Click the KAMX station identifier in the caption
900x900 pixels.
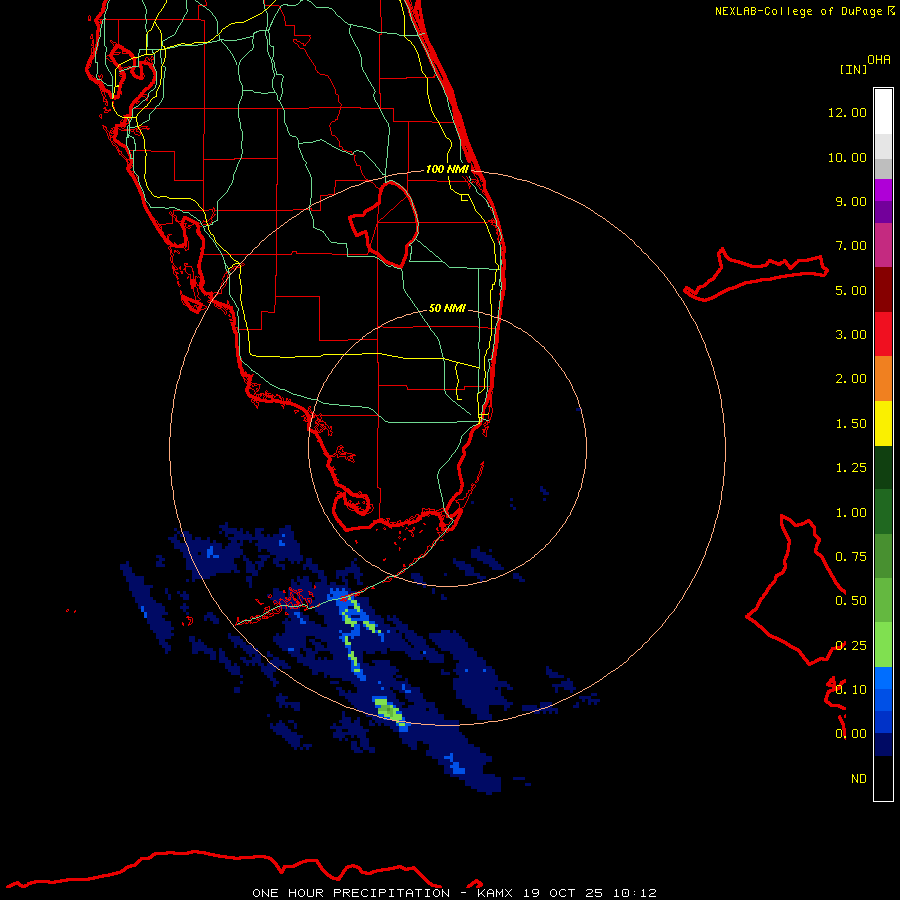[x=495, y=893]
